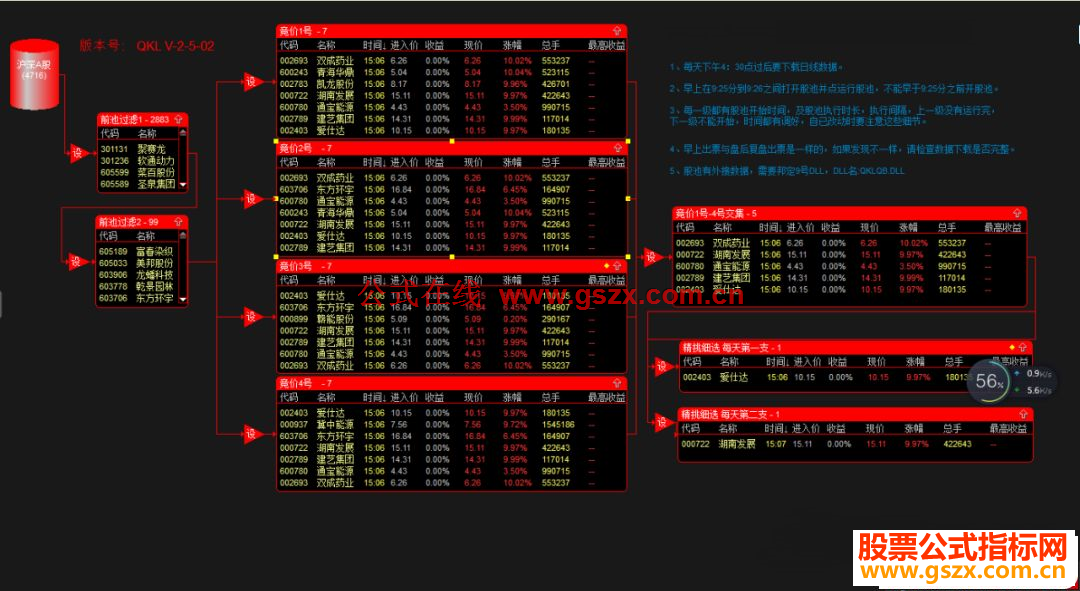Collapse 竞价3号 panel with up arrow

[617, 266]
